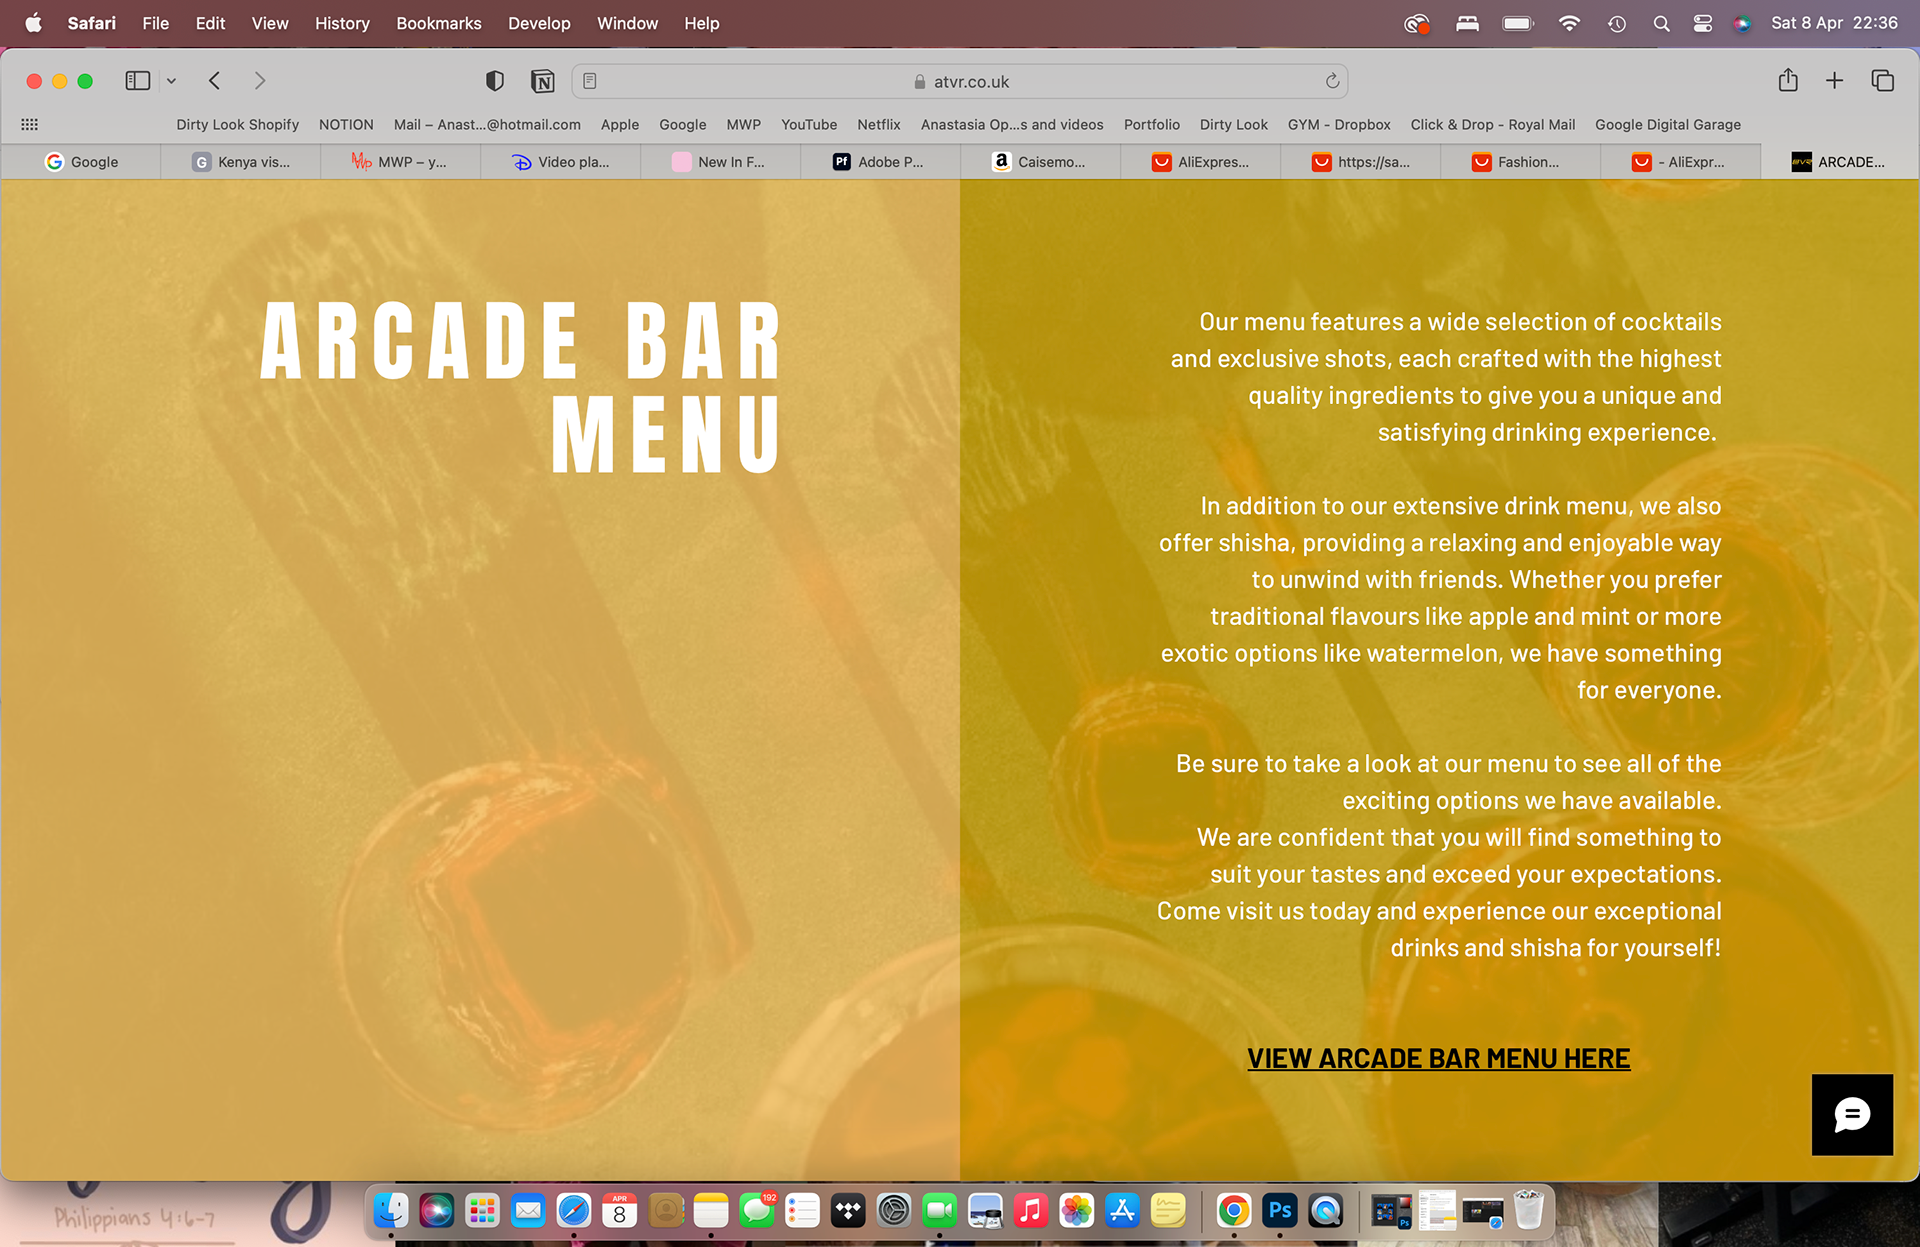This screenshot has width=1920, height=1247.
Task: Add a new tab with plus
Action: point(1834,81)
